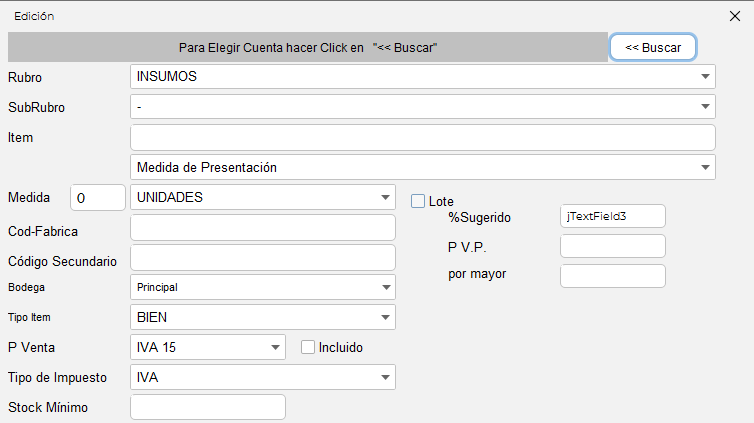This screenshot has width=754, height=423.
Task: Click the Item text field
Action: 423,137
